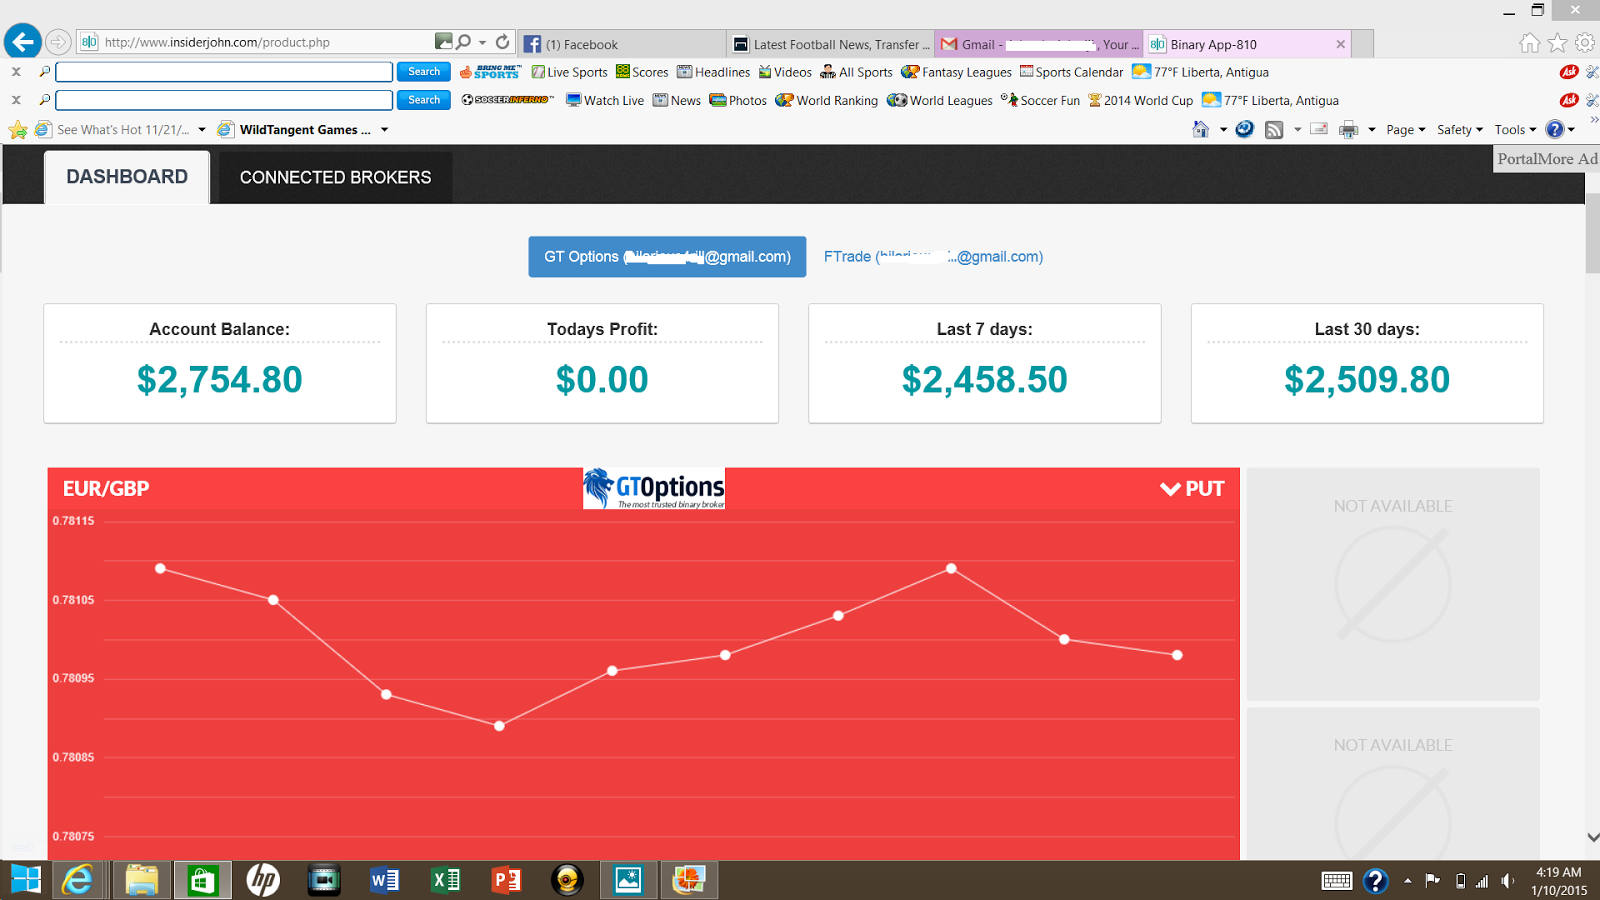Click the page vertical scrollbar thumb

(1592, 232)
